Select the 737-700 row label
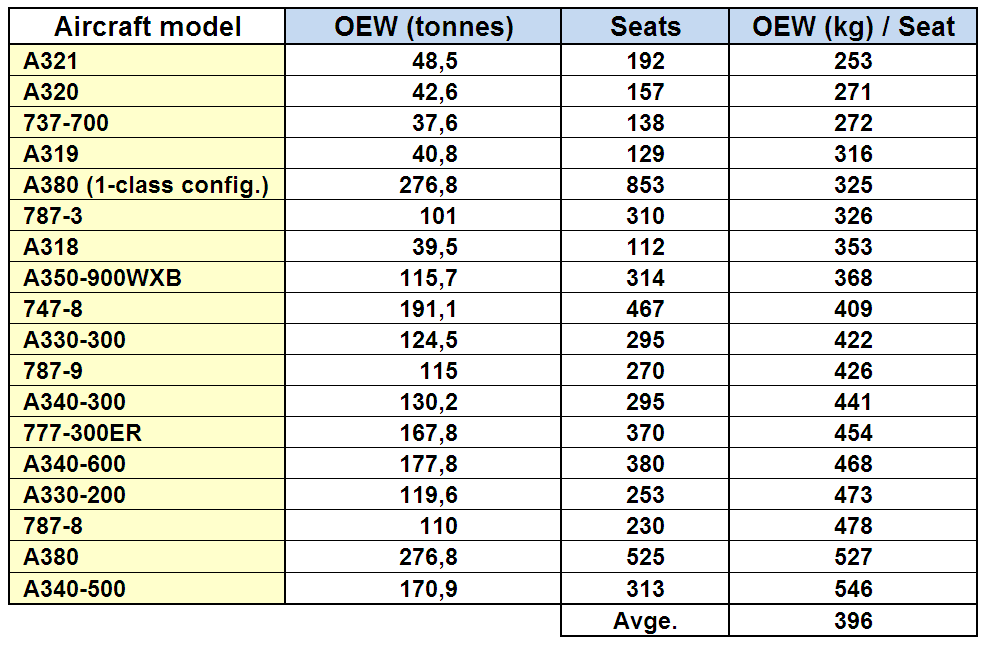 click(x=147, y=123)
